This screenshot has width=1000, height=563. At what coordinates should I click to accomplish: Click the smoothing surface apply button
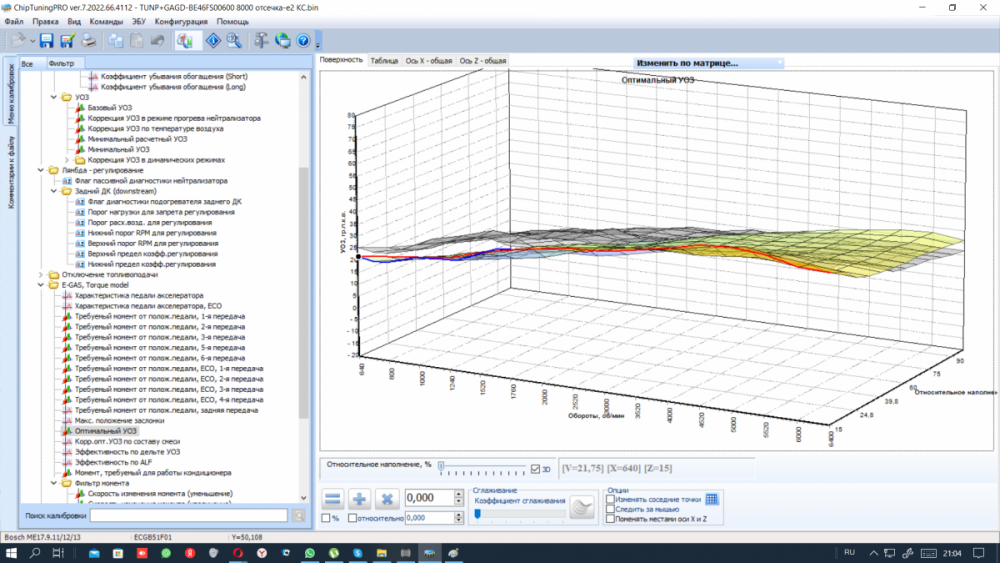[x=581, y=507]
